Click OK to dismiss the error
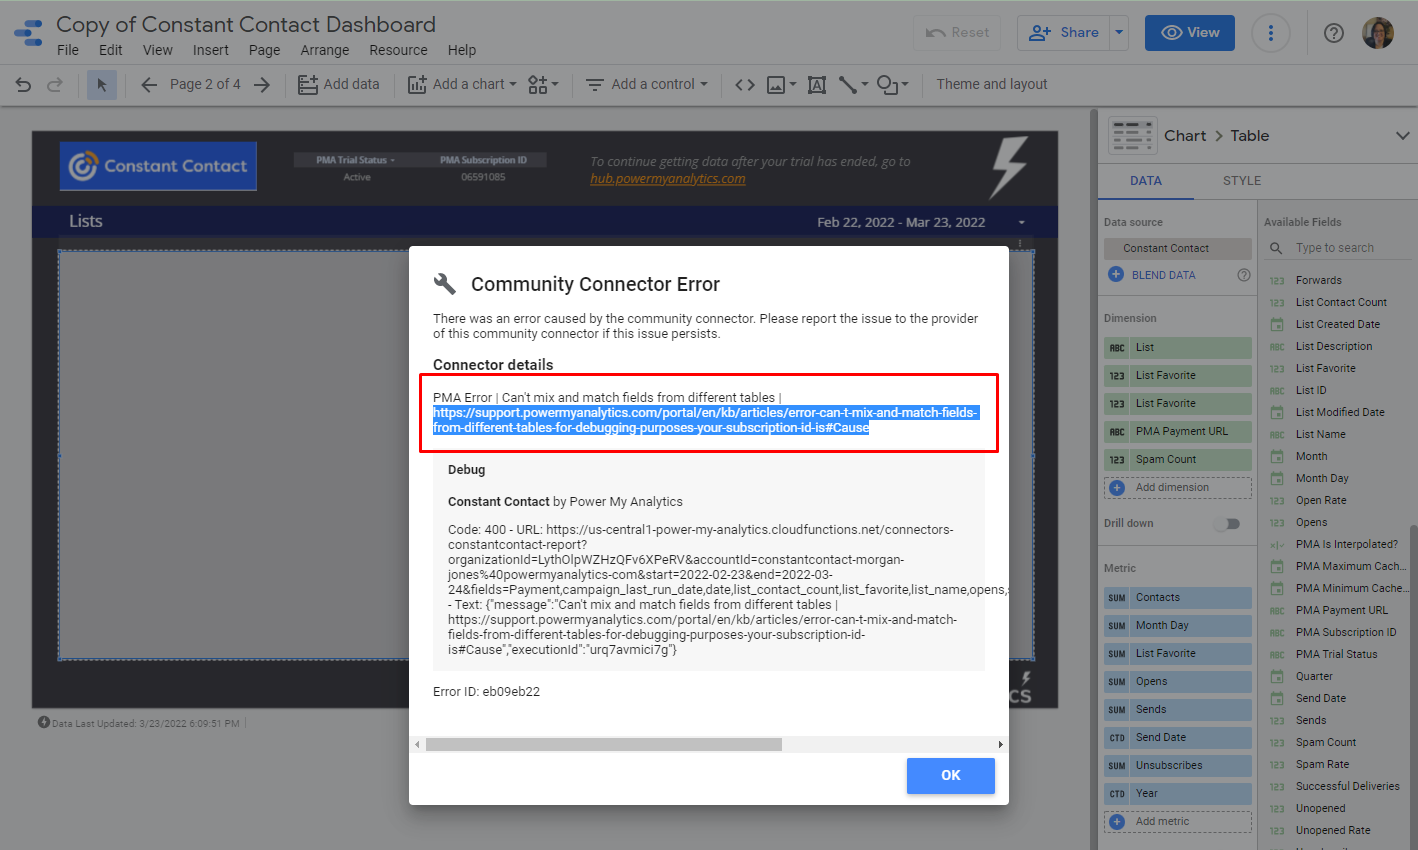Screen dimensions: 1418x850 point(950,775)
